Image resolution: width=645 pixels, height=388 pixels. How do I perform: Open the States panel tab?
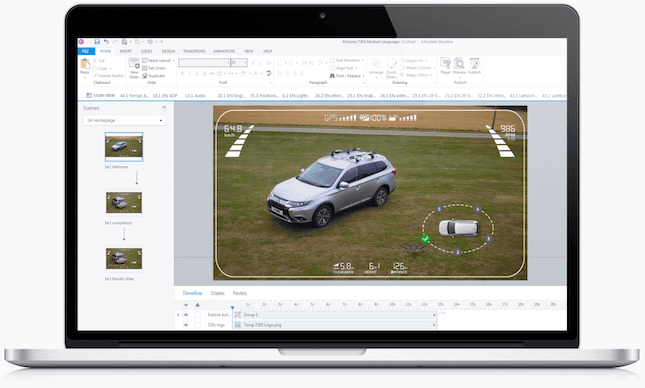click(218, 293)
